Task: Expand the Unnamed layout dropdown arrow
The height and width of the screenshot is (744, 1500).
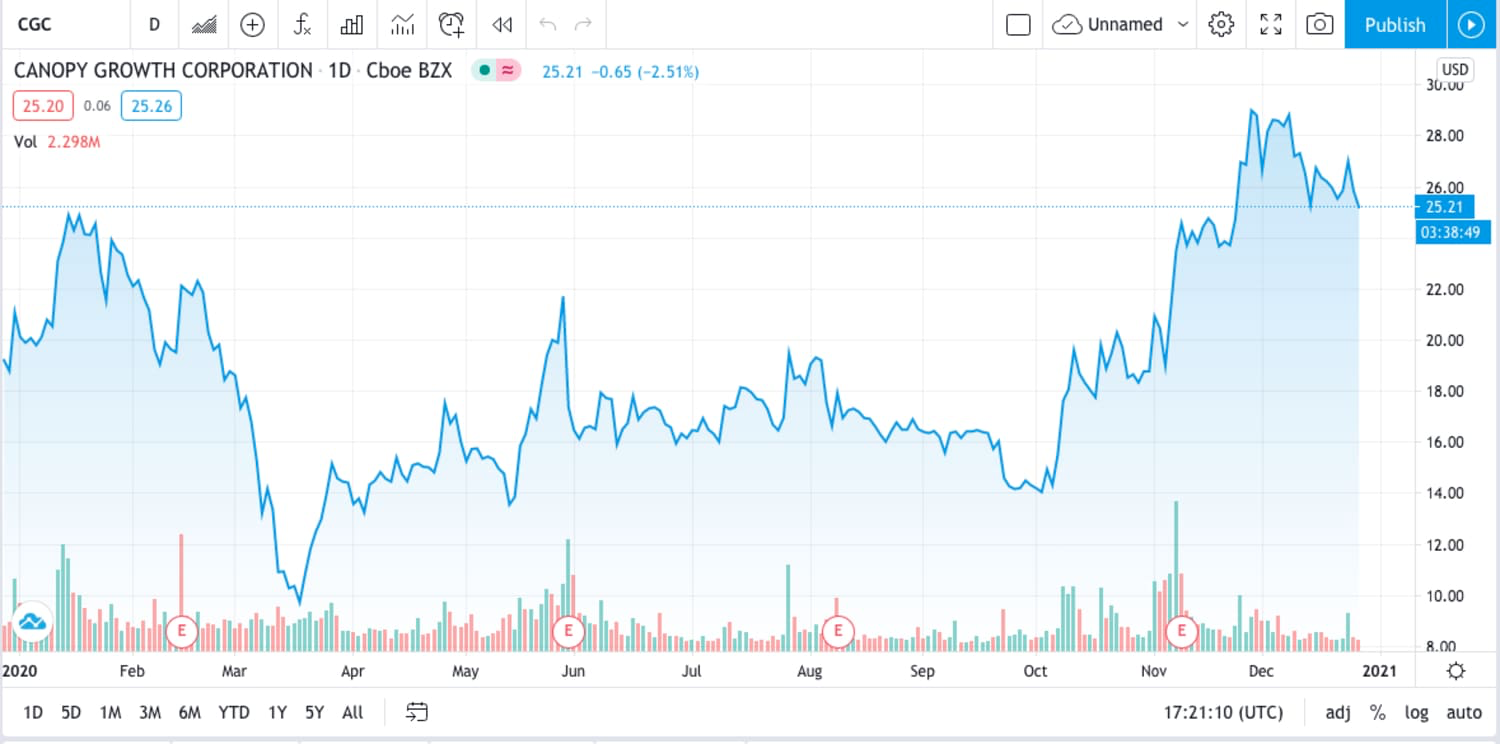Action: click(x=1183, y=24)
